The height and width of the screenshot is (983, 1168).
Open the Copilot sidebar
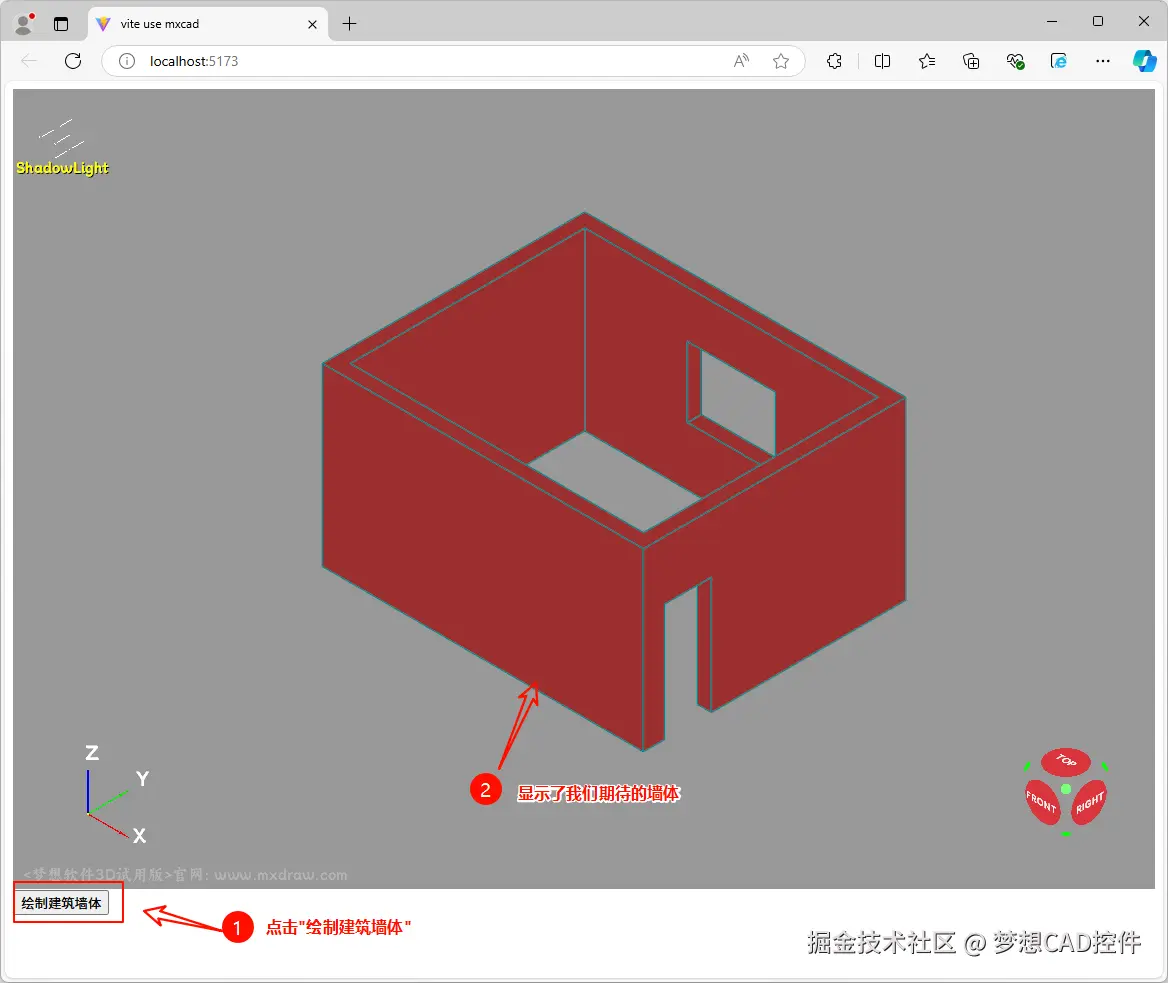click(x=1144, y=61)
